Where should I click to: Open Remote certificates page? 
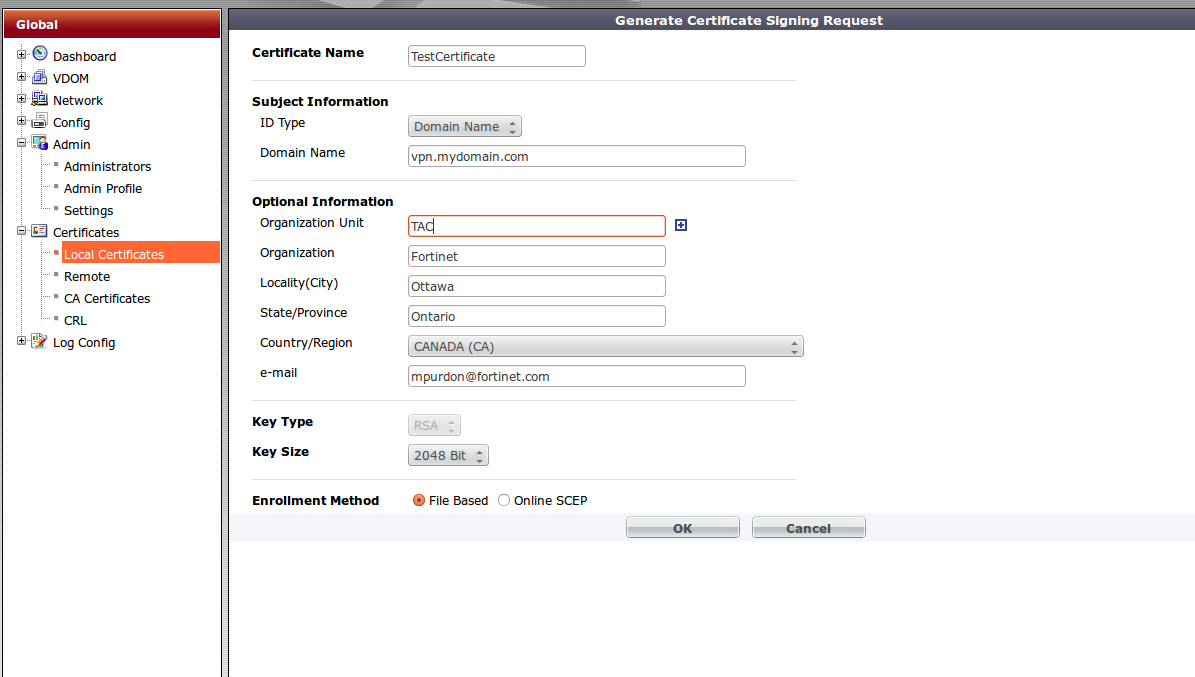pyautogui.click(x=87, y=277)
